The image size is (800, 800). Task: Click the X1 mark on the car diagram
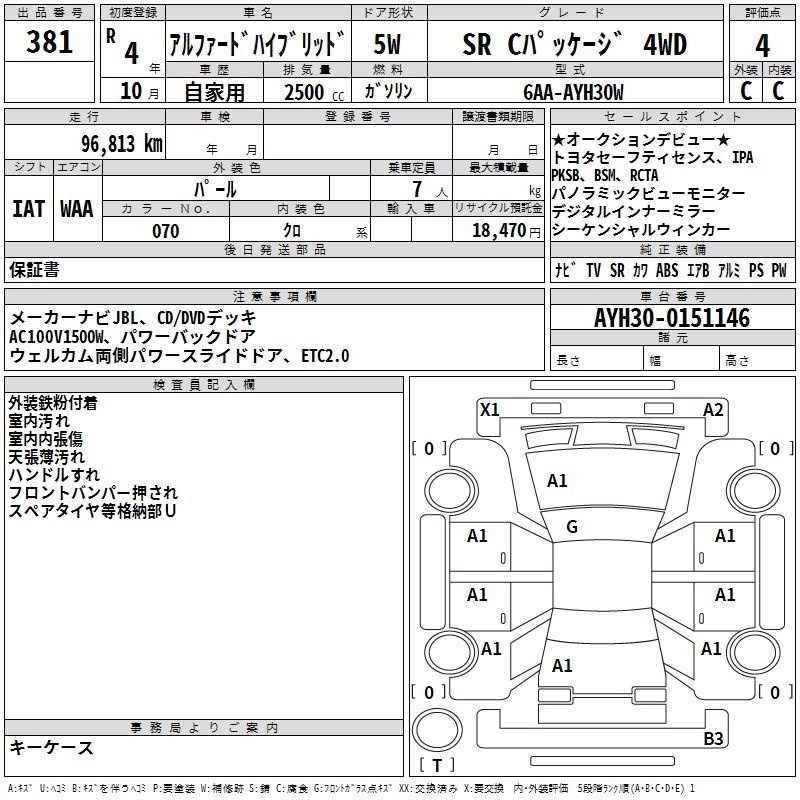click(490, 409)
